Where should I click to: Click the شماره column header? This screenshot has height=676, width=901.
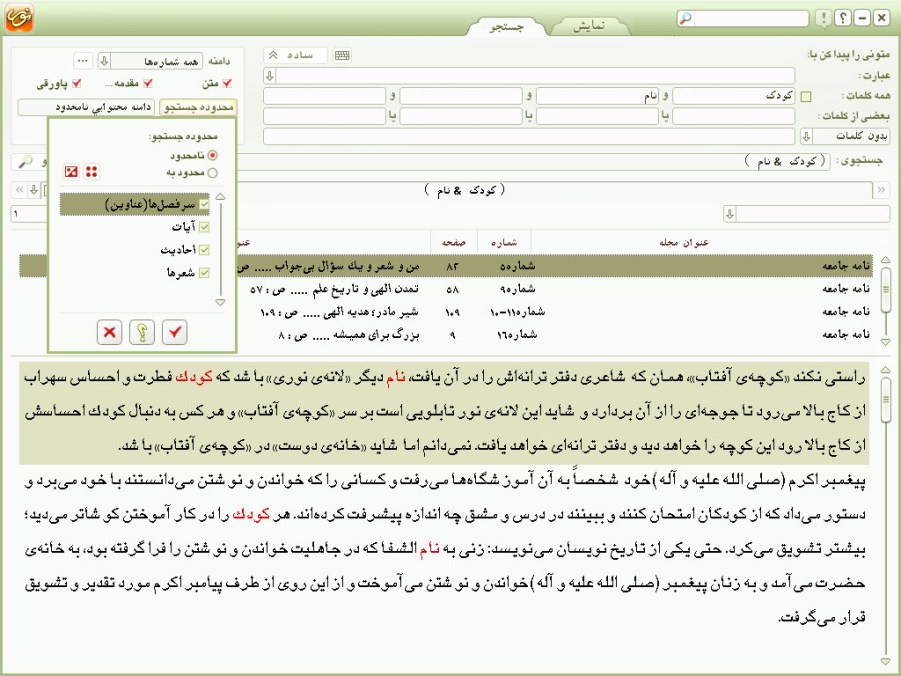pos(504,243)
